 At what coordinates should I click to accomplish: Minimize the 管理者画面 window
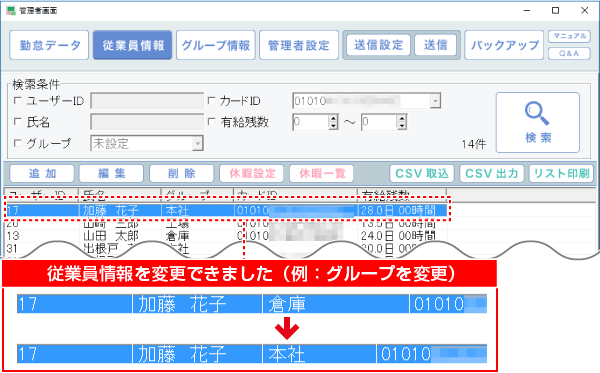click(527, 11)
